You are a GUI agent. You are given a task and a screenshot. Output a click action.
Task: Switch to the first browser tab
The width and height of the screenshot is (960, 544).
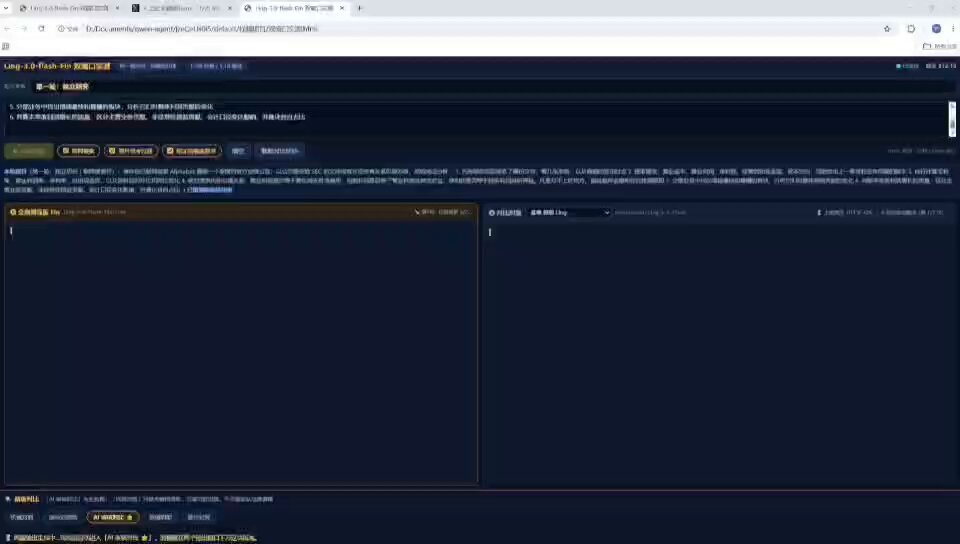click(x=69, y=8)
